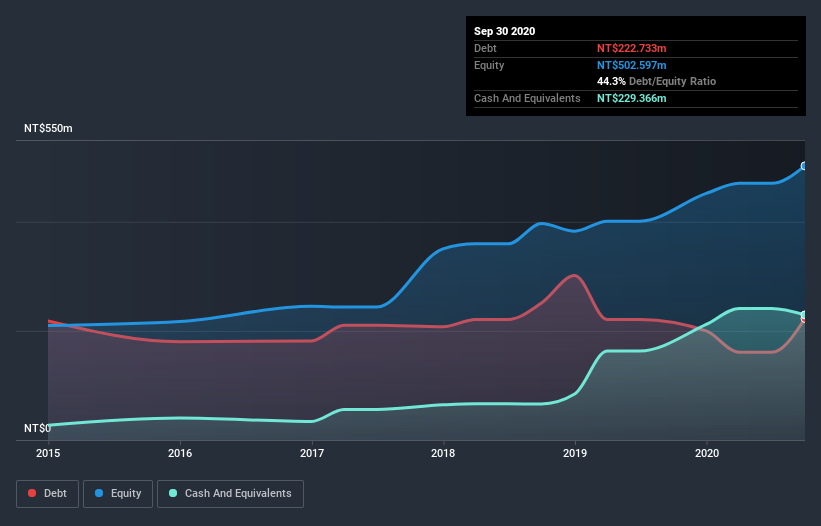This screenshot has width=821, height=526.
Task: Click the NT$229.366m cash value
Action: pyautogui.click(x=631, y=98)
